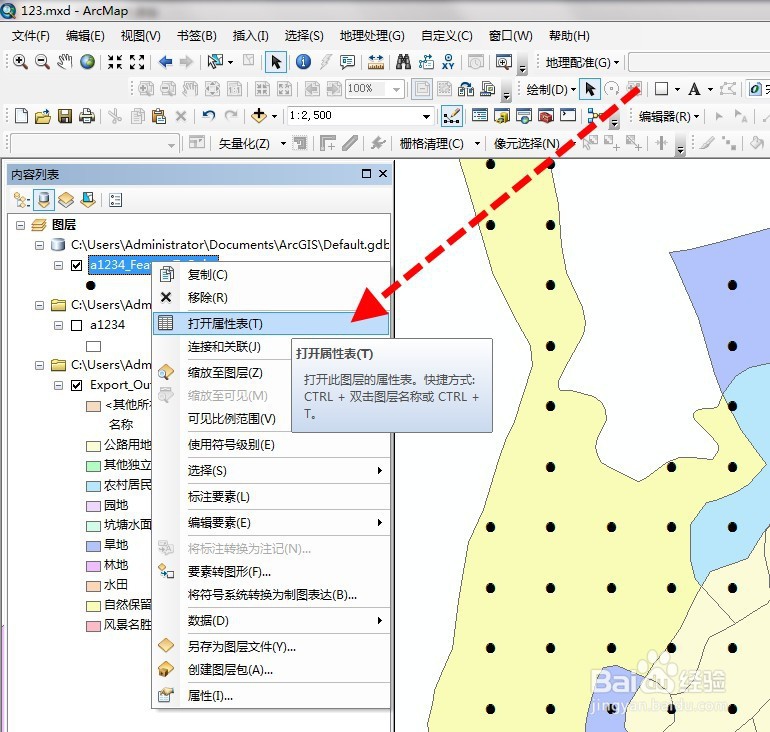This screenshot has width=770, height=732.
Task: Click the Add Data plus icon
Action: click(x=259, y=116)
